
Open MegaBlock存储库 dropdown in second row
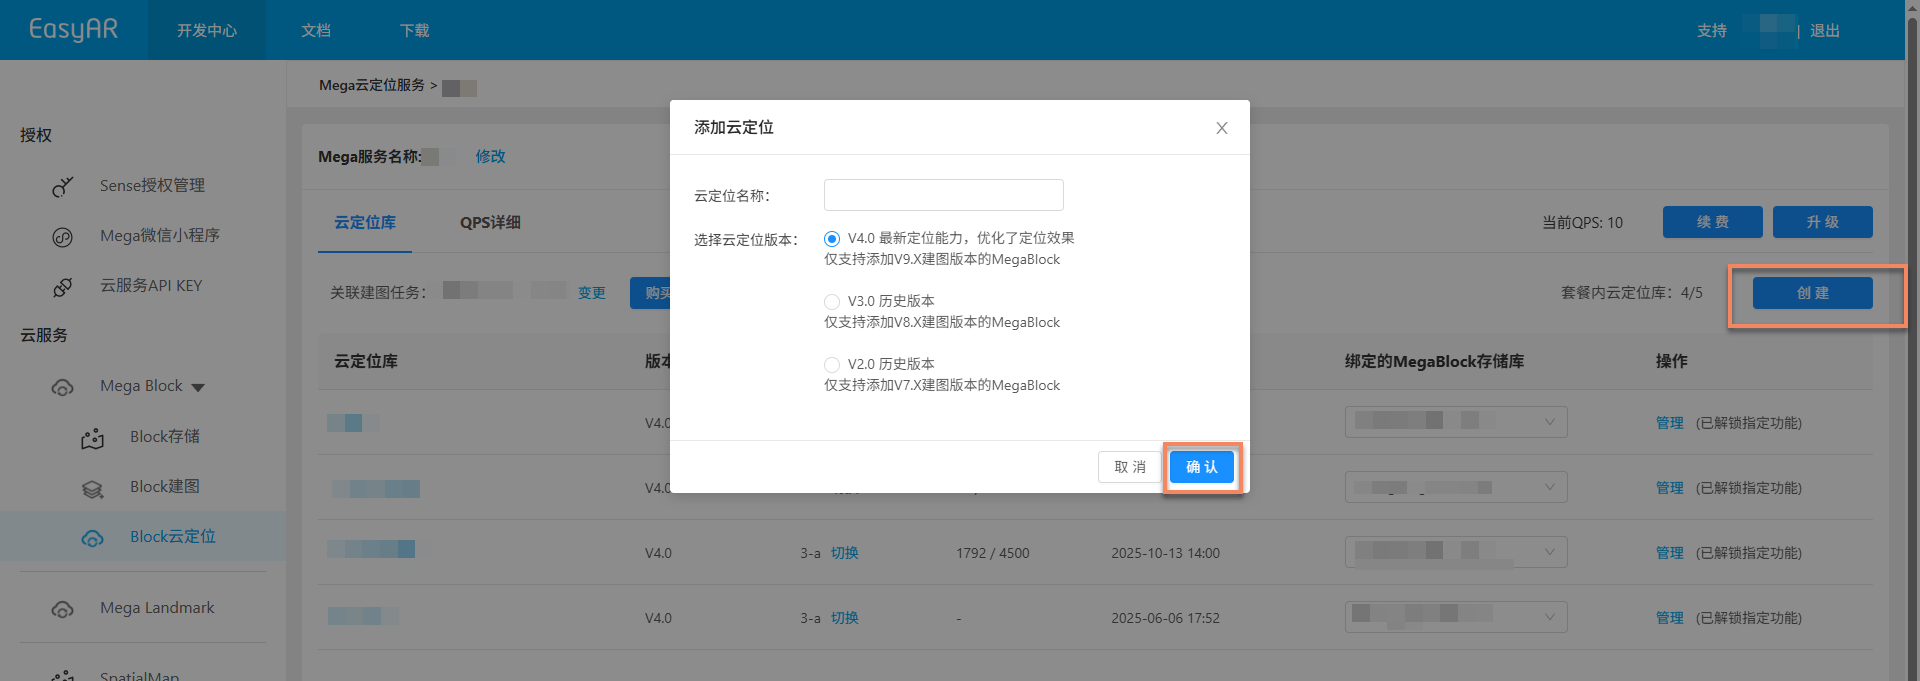1456,487
